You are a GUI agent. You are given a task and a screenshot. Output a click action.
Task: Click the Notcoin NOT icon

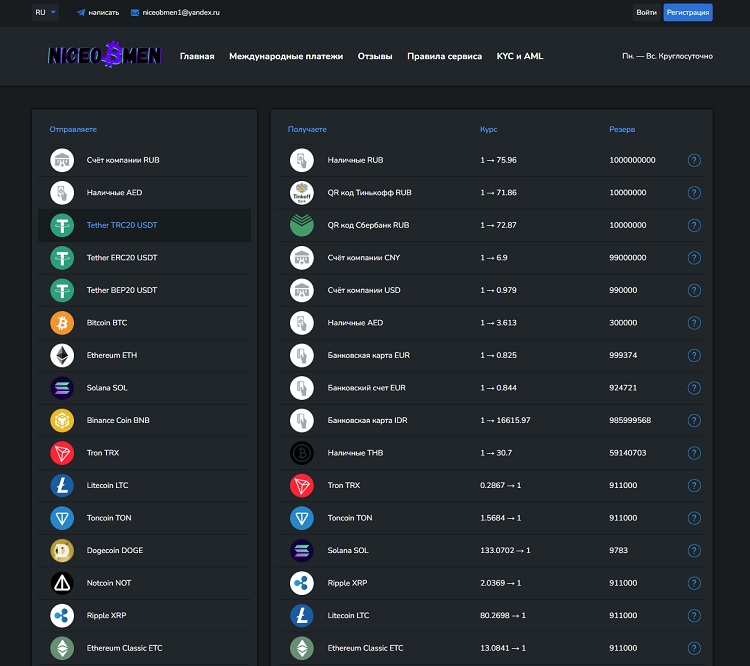pyautogui.click(x=62, y=583)
